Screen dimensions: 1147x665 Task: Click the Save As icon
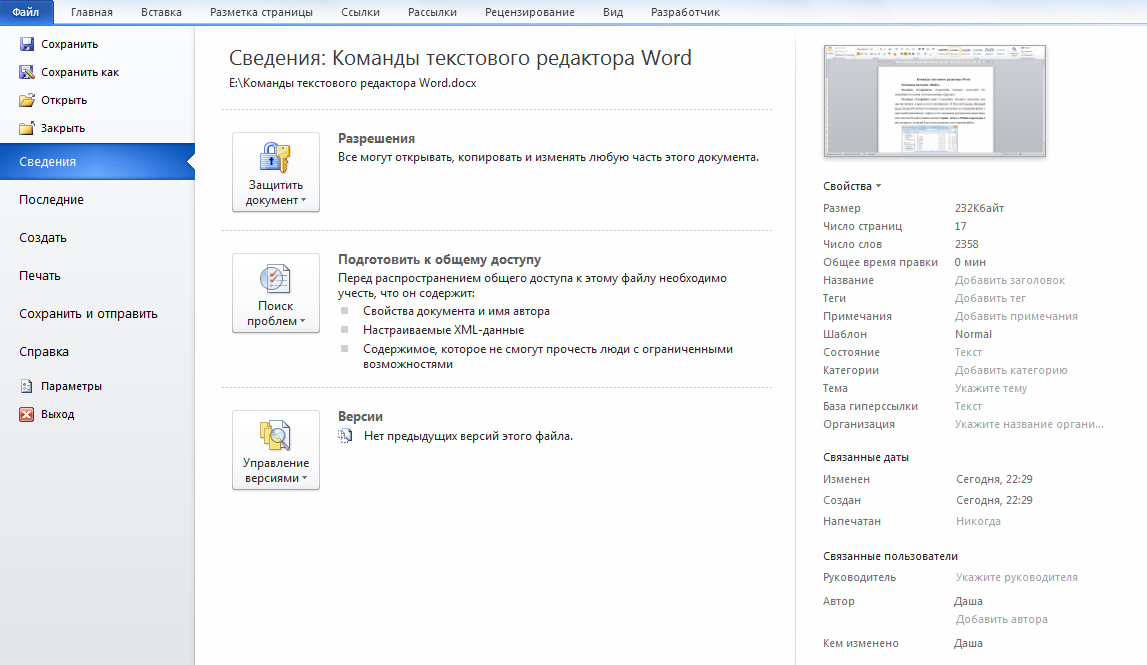(26, 72)
